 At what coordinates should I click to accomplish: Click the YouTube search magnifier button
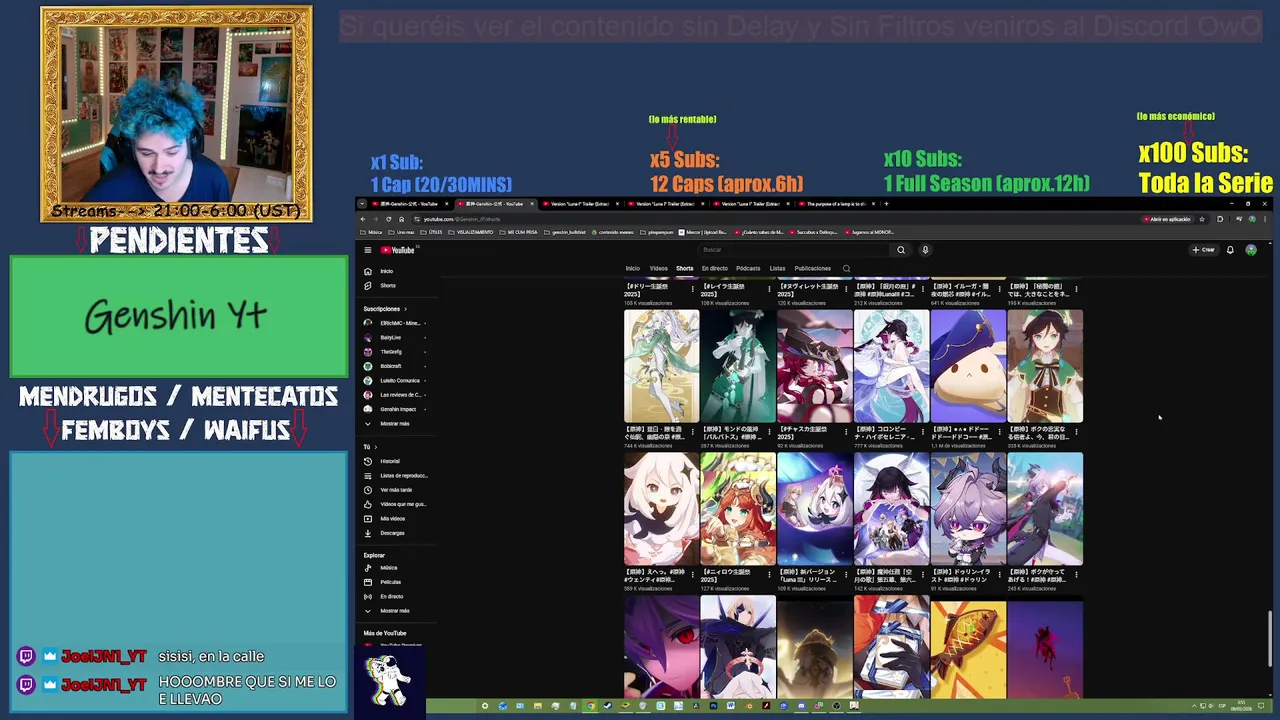[x=901, y=250]
